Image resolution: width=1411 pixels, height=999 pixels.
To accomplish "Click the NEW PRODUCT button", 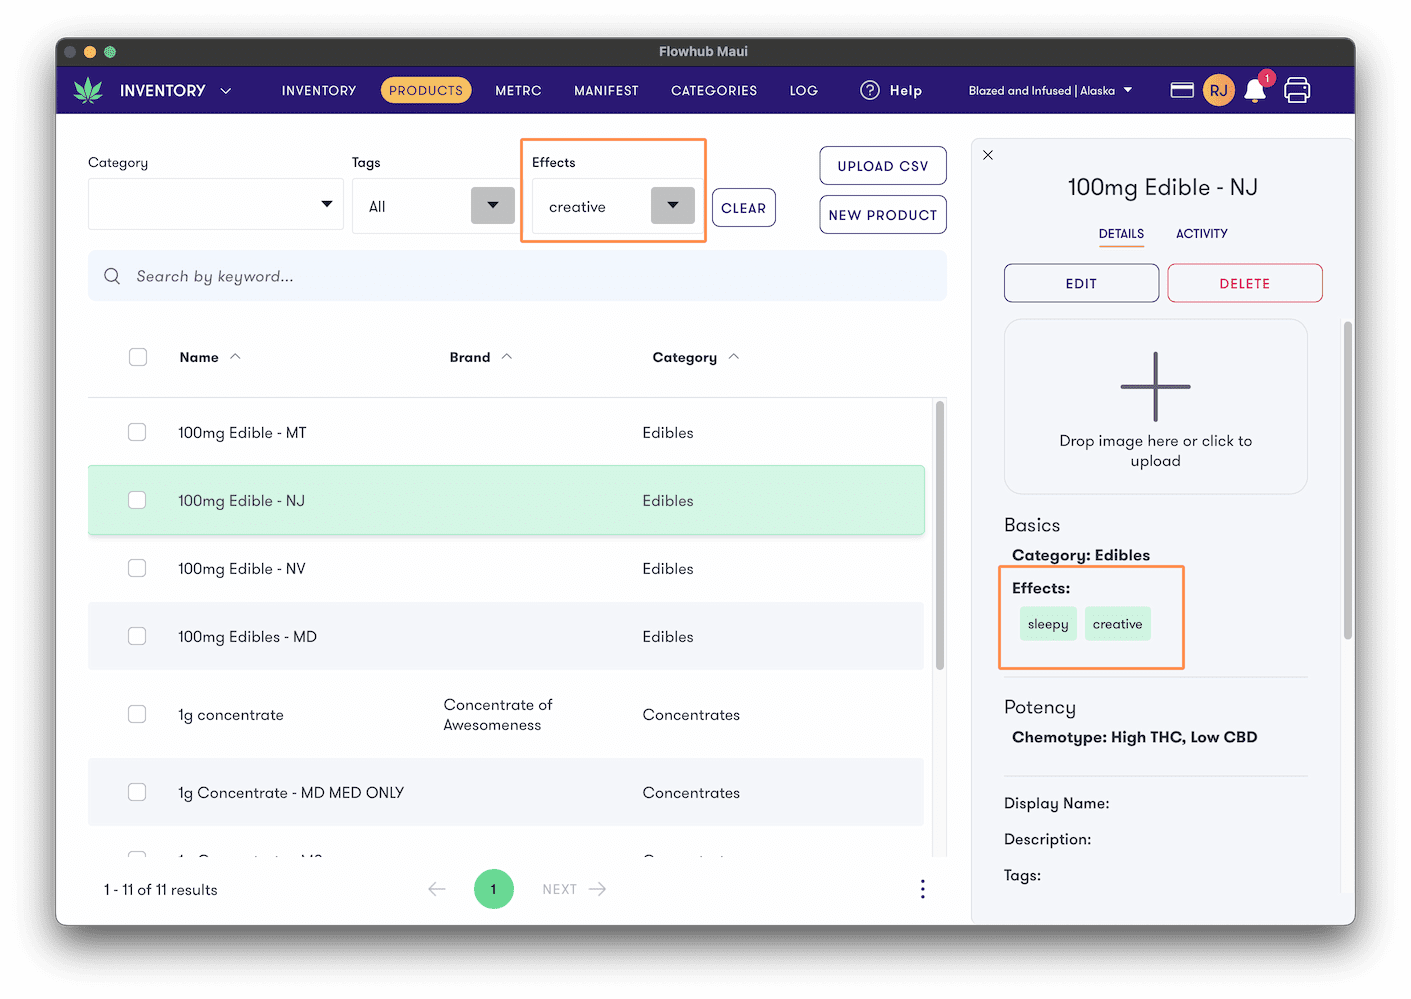I will tap(883, 215).
